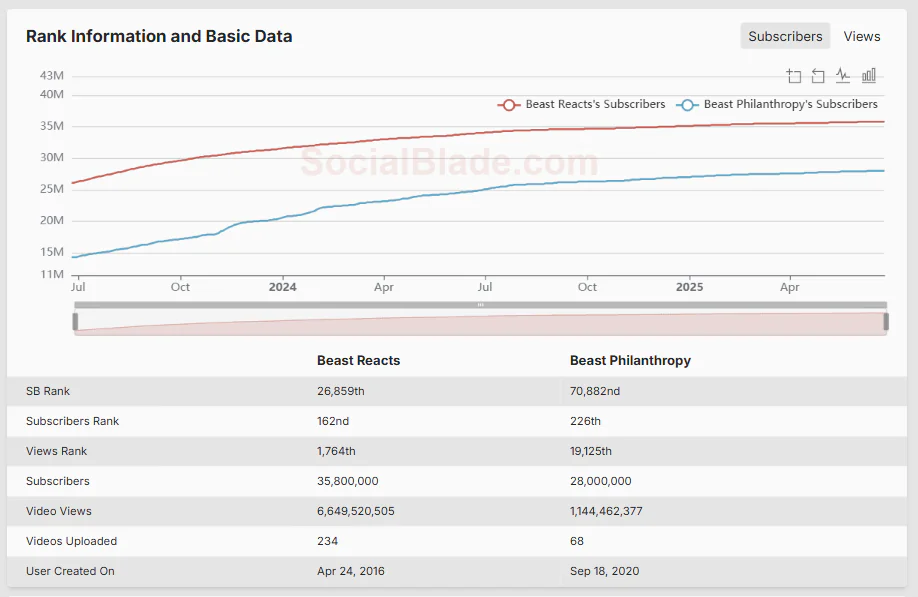Select the Subscribers chart tab
This screenshot has height=597, width=918.
point(785,36)
